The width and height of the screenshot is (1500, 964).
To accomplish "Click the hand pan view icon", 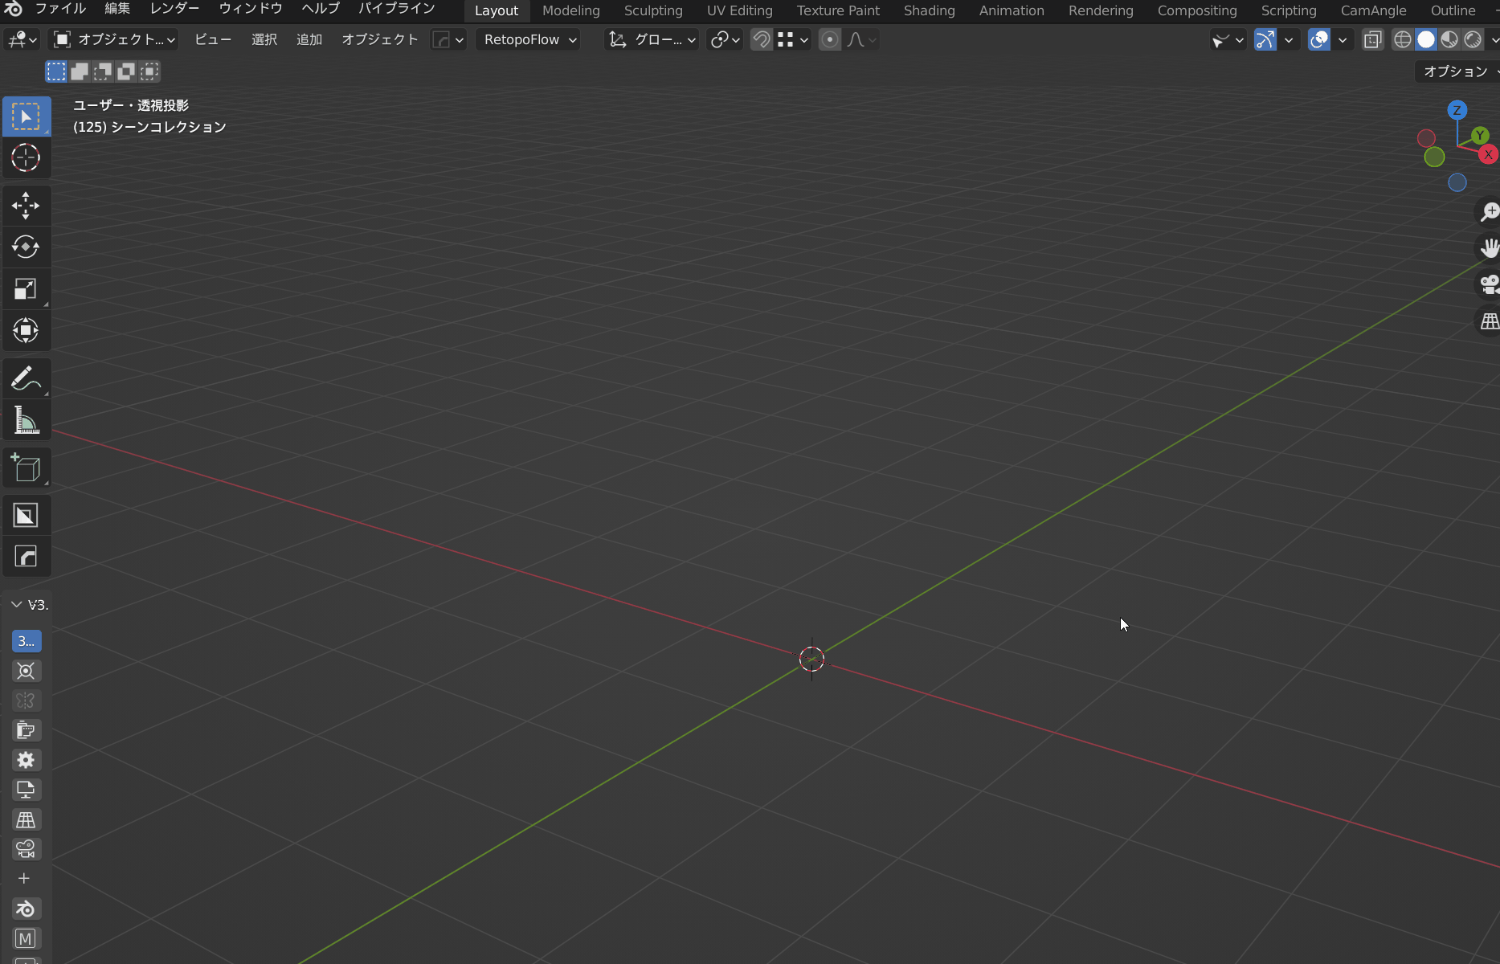I will coord(1489,248).
